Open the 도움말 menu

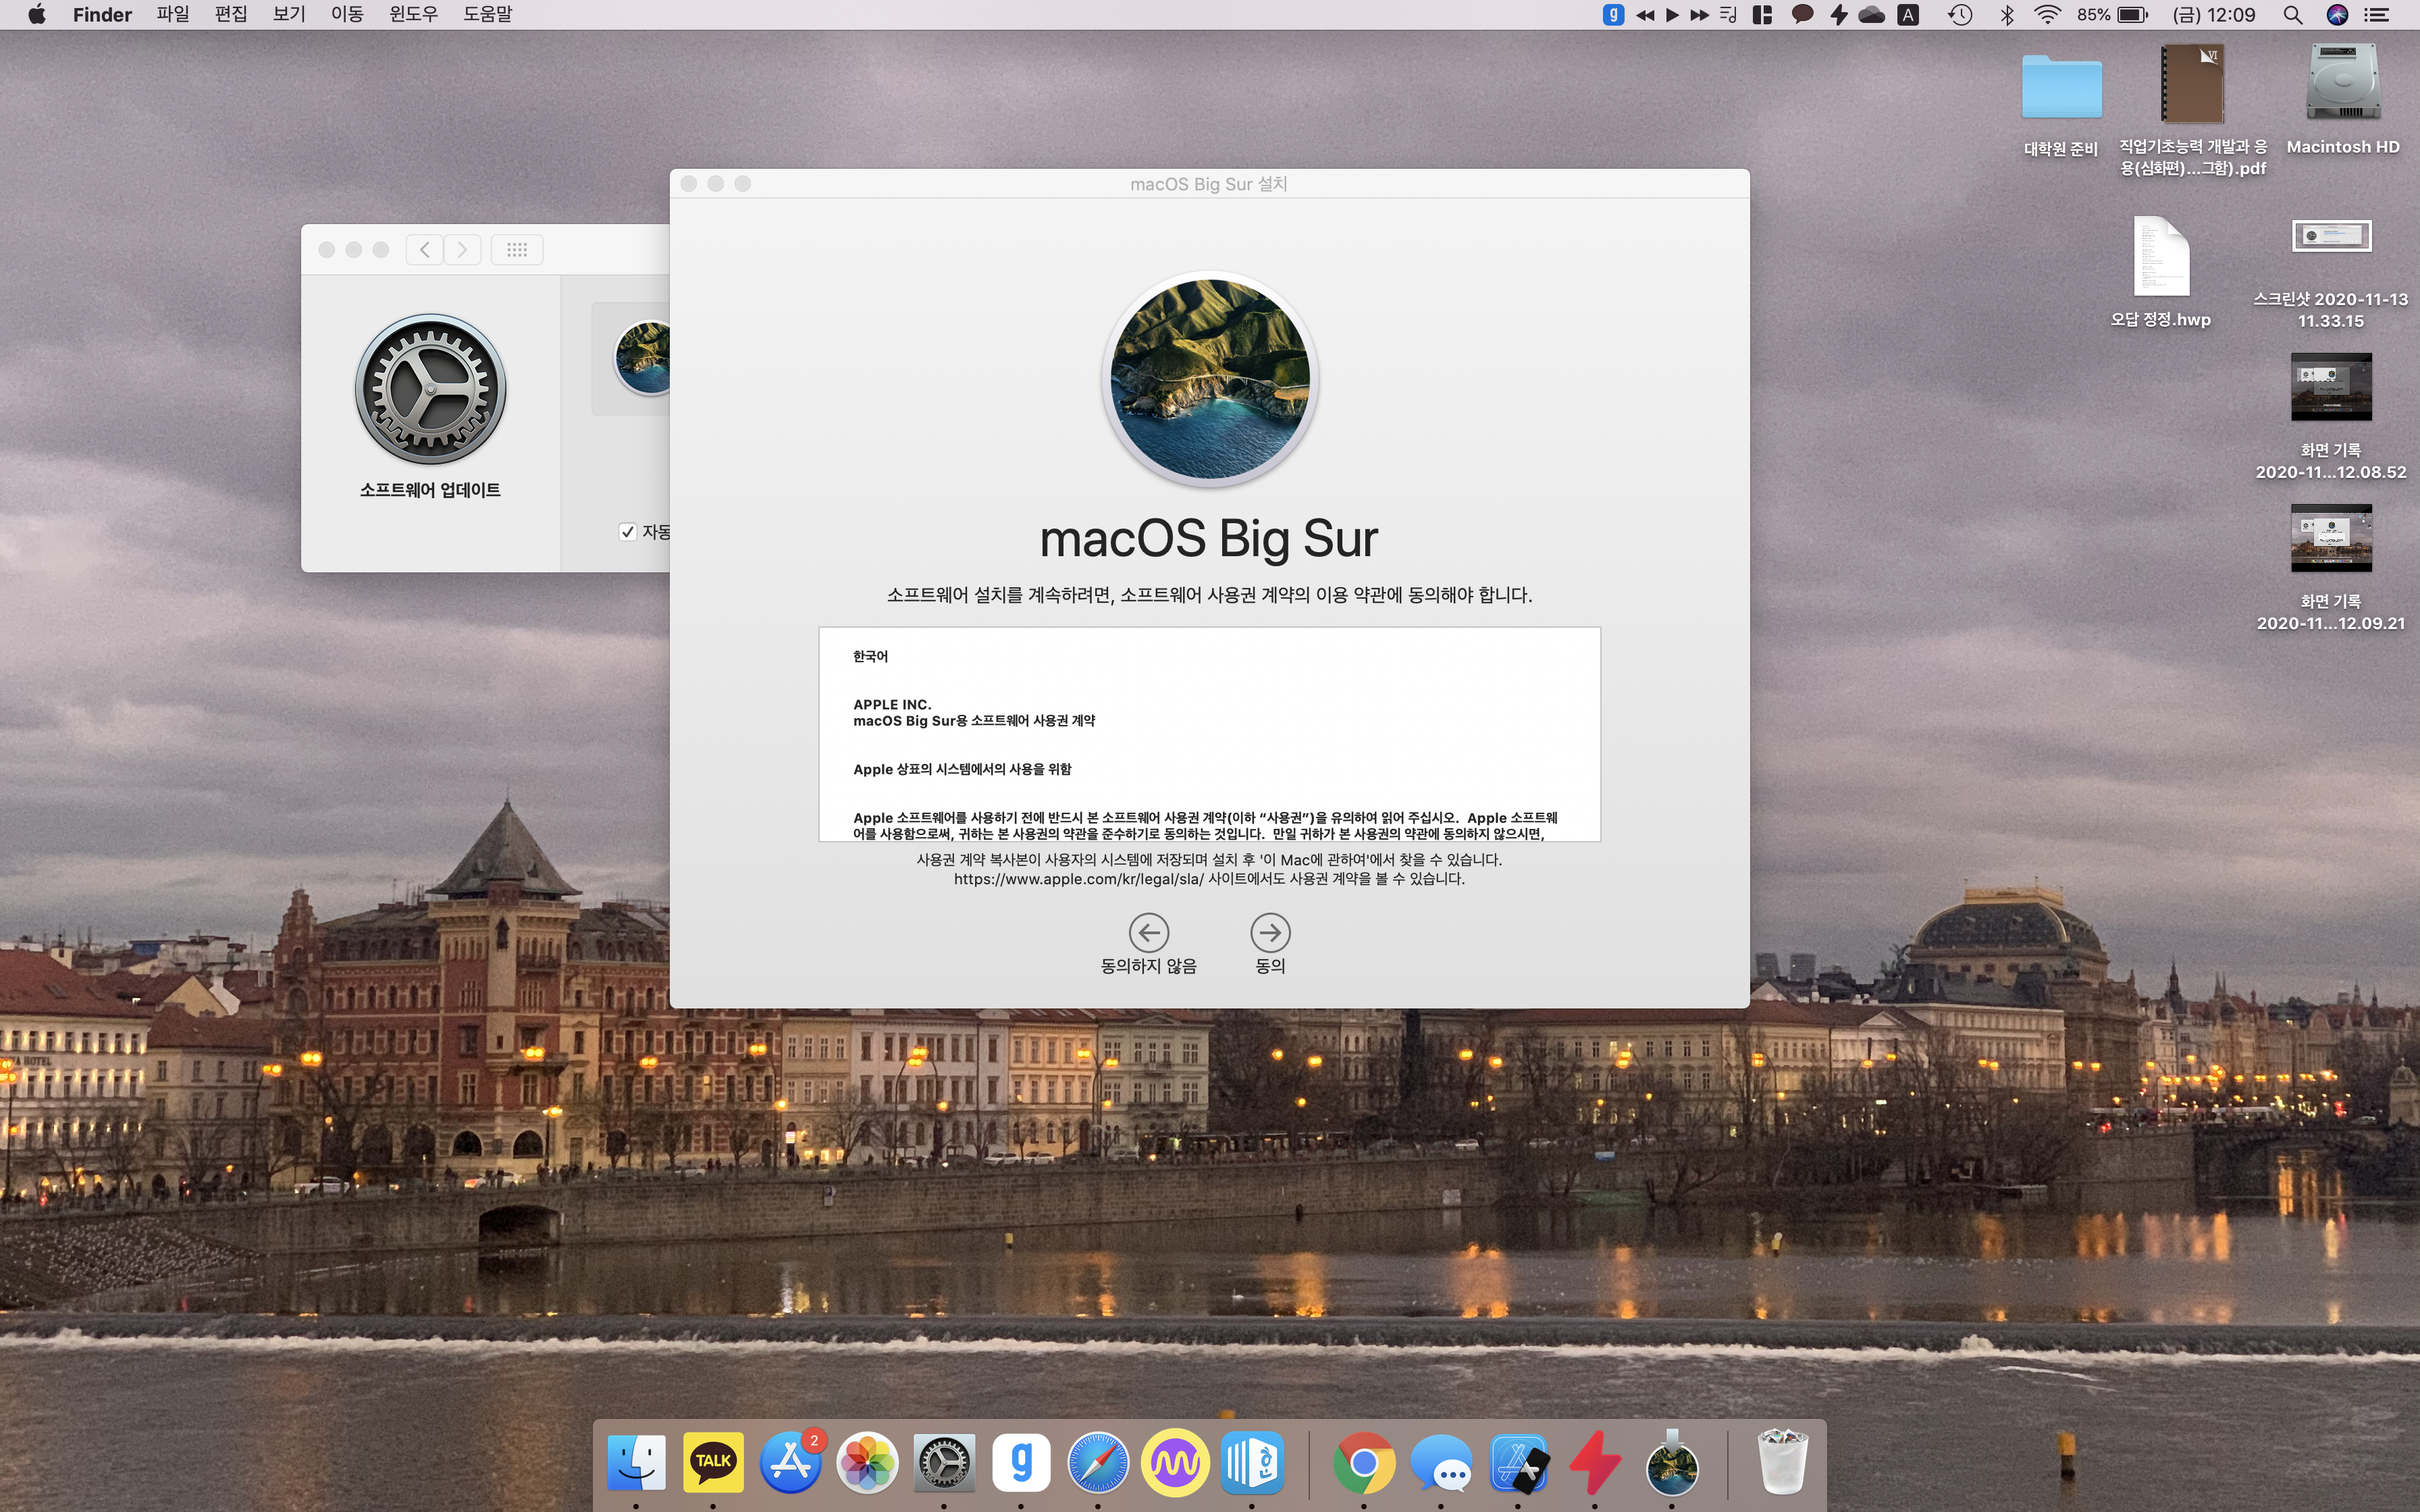coord(487,14)
